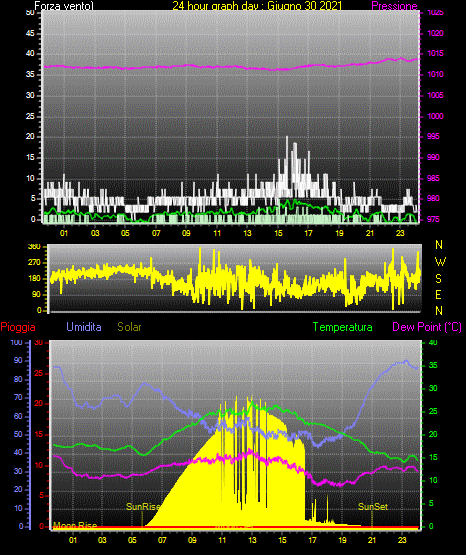Screen dimensions: 466x555
Task: Click the W compass direction label
Action: tap(440, 262)
